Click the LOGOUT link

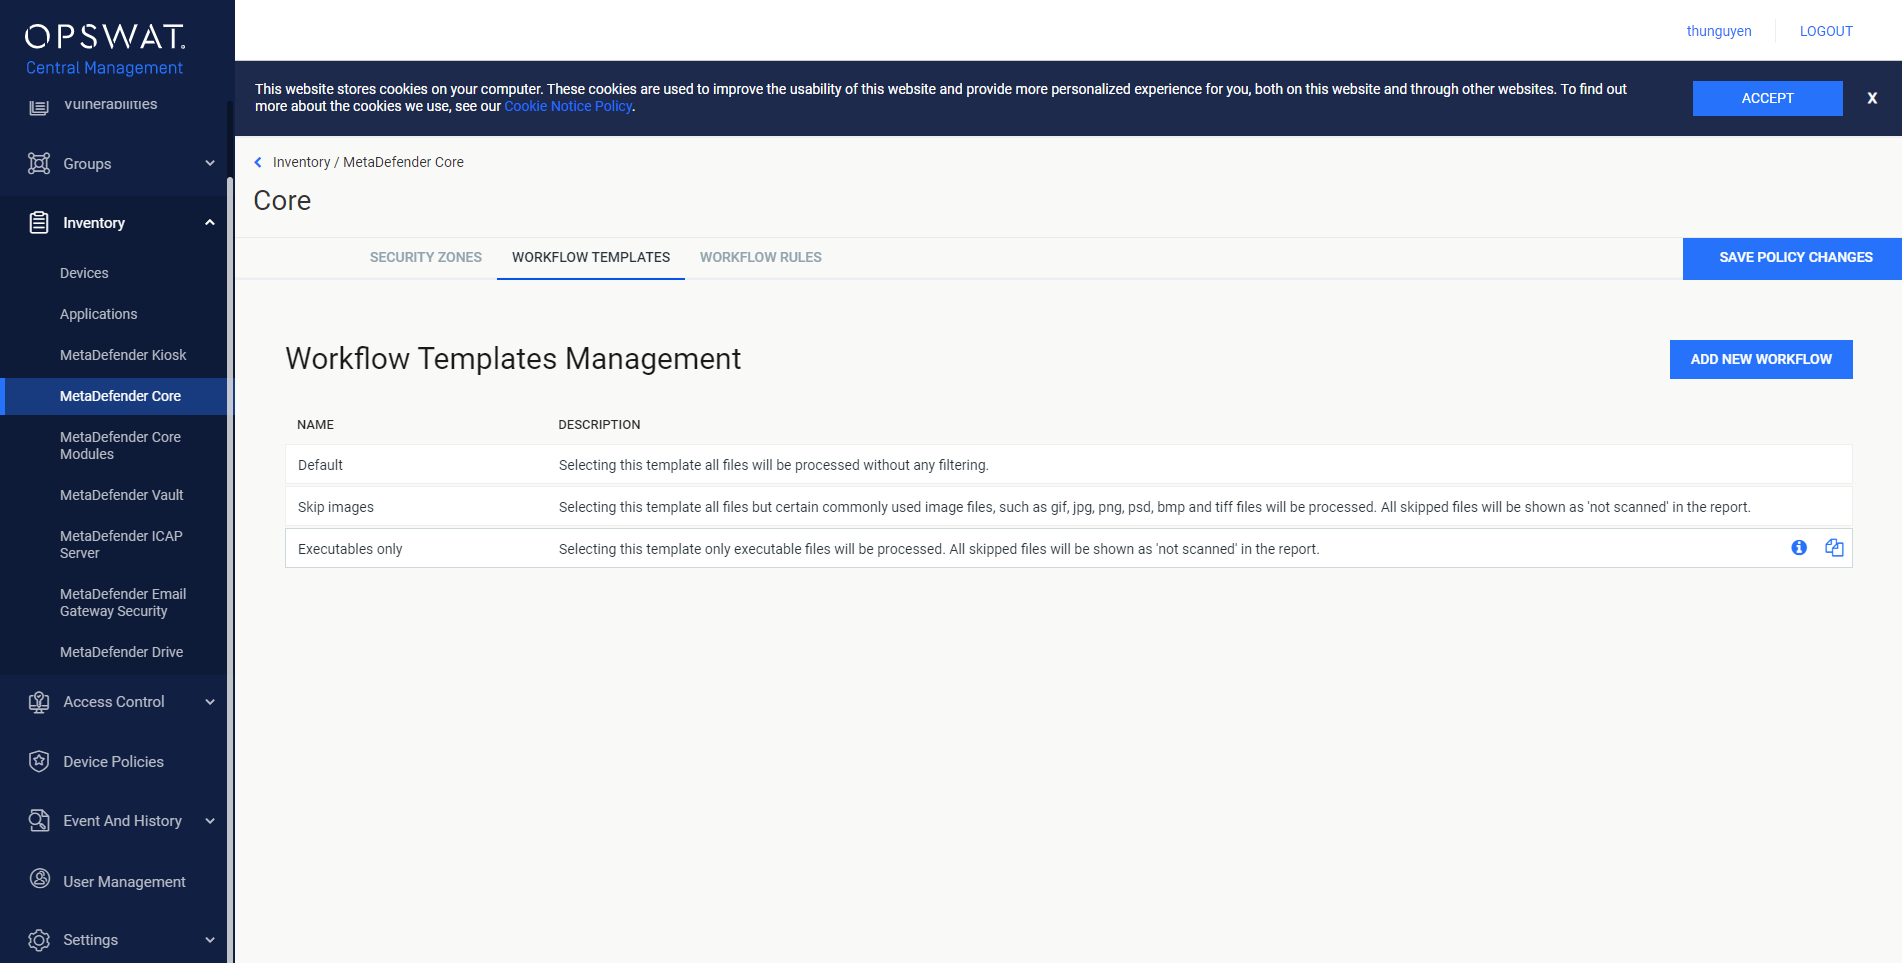[x=1826, y=31]
